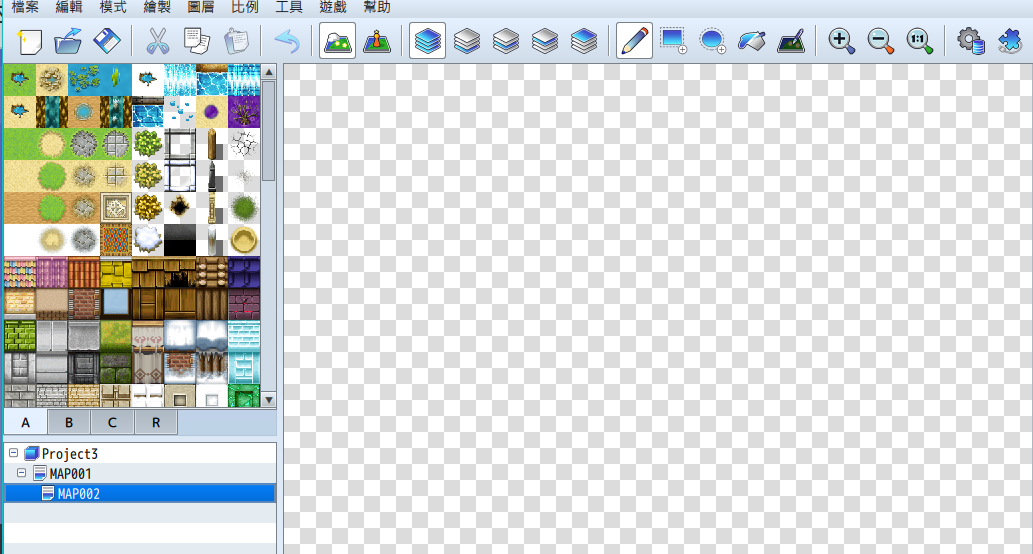
Task: Pick the white snowy bush tile
Action: (x=148, y=240)
